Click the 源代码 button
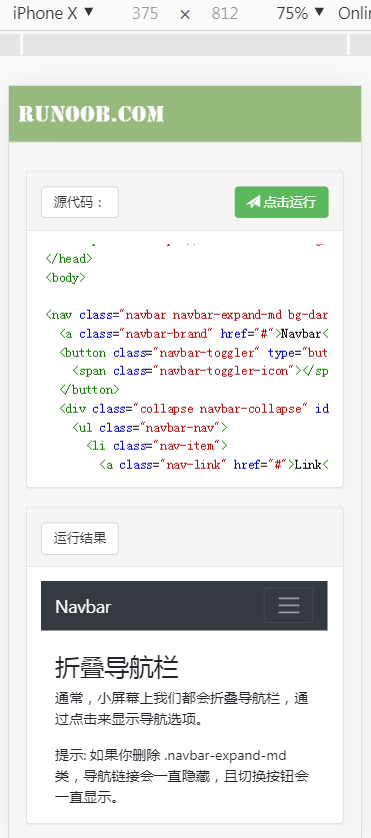 (x=80, y=202)
